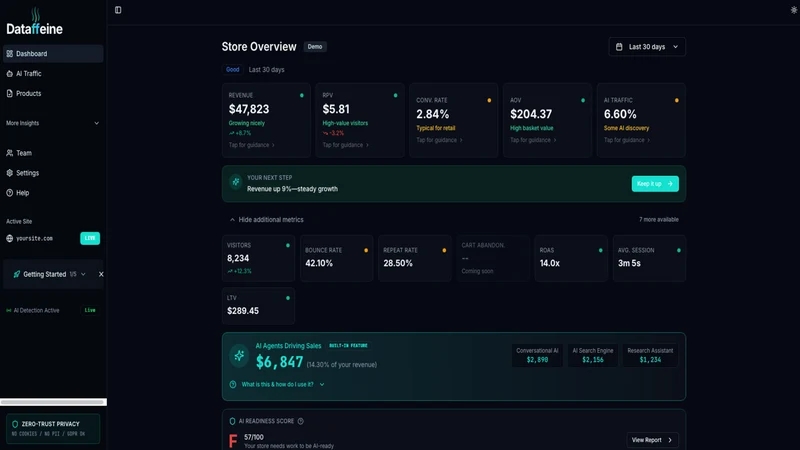
Task: Click the Revenue card green status dot
Action: tap(302, 95)
